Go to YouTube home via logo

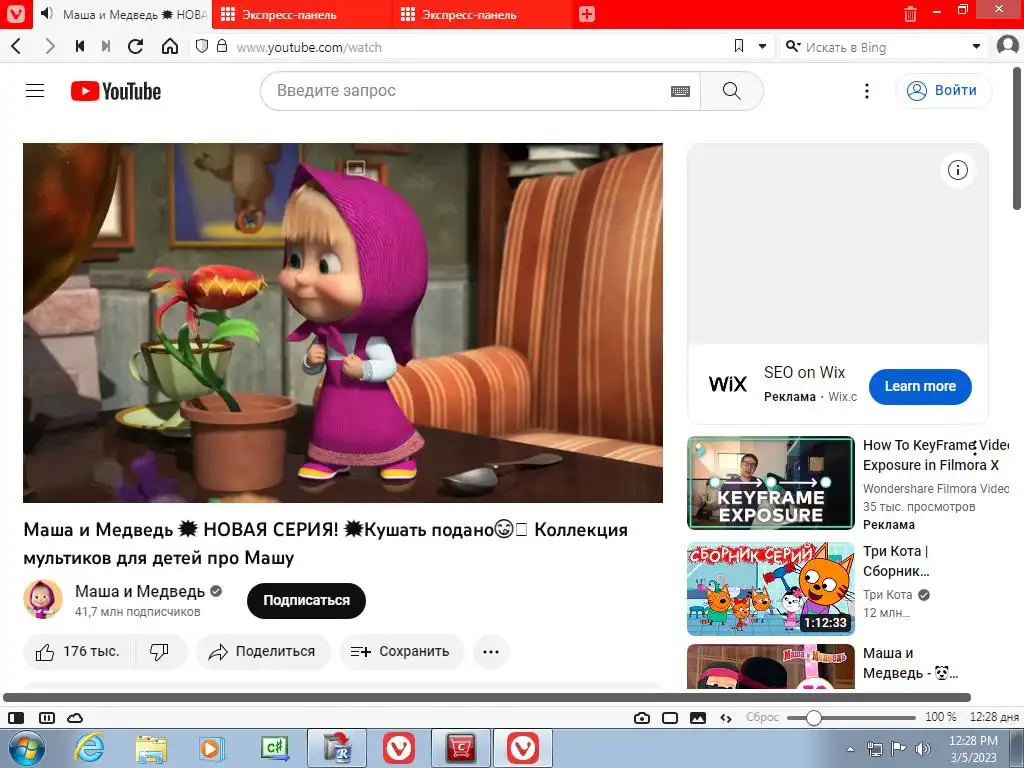point(116,91)
